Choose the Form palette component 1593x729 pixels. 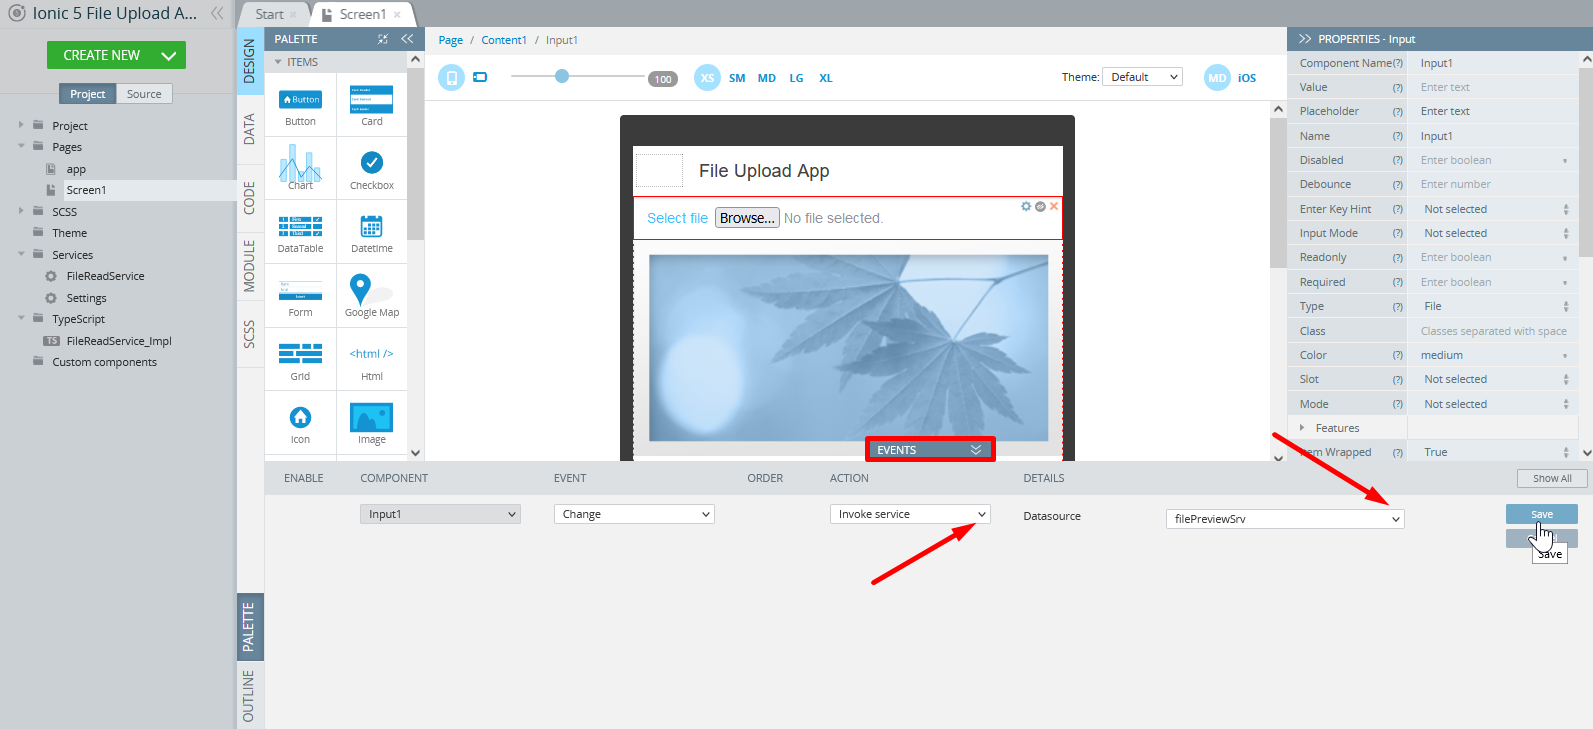pyautogui.click(x=300, y=297)
